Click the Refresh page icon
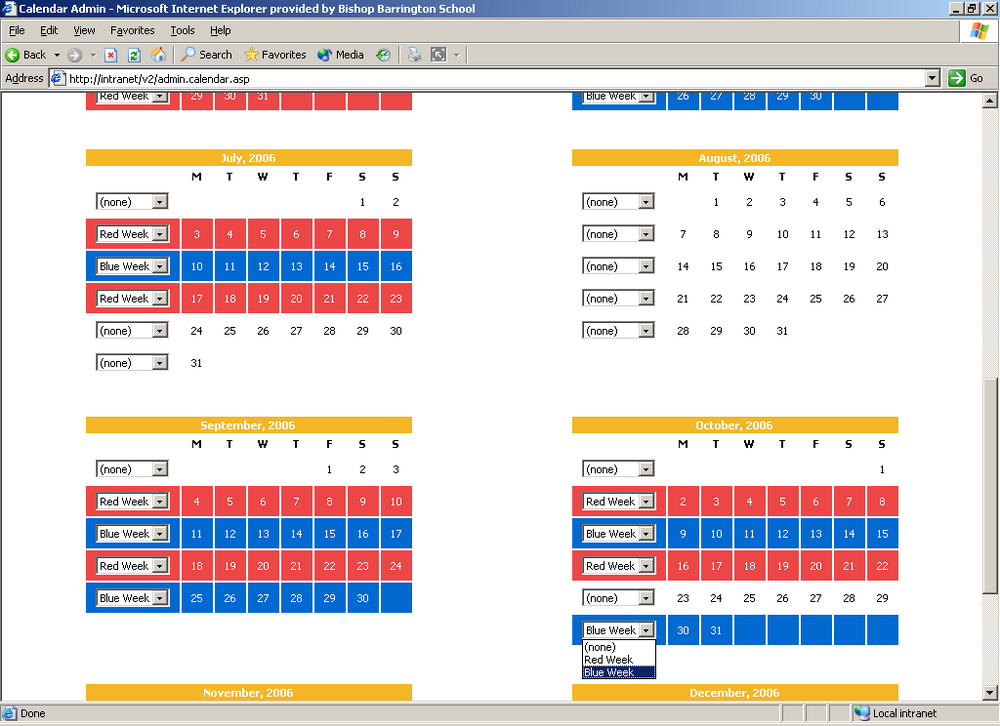 [134, 55]
